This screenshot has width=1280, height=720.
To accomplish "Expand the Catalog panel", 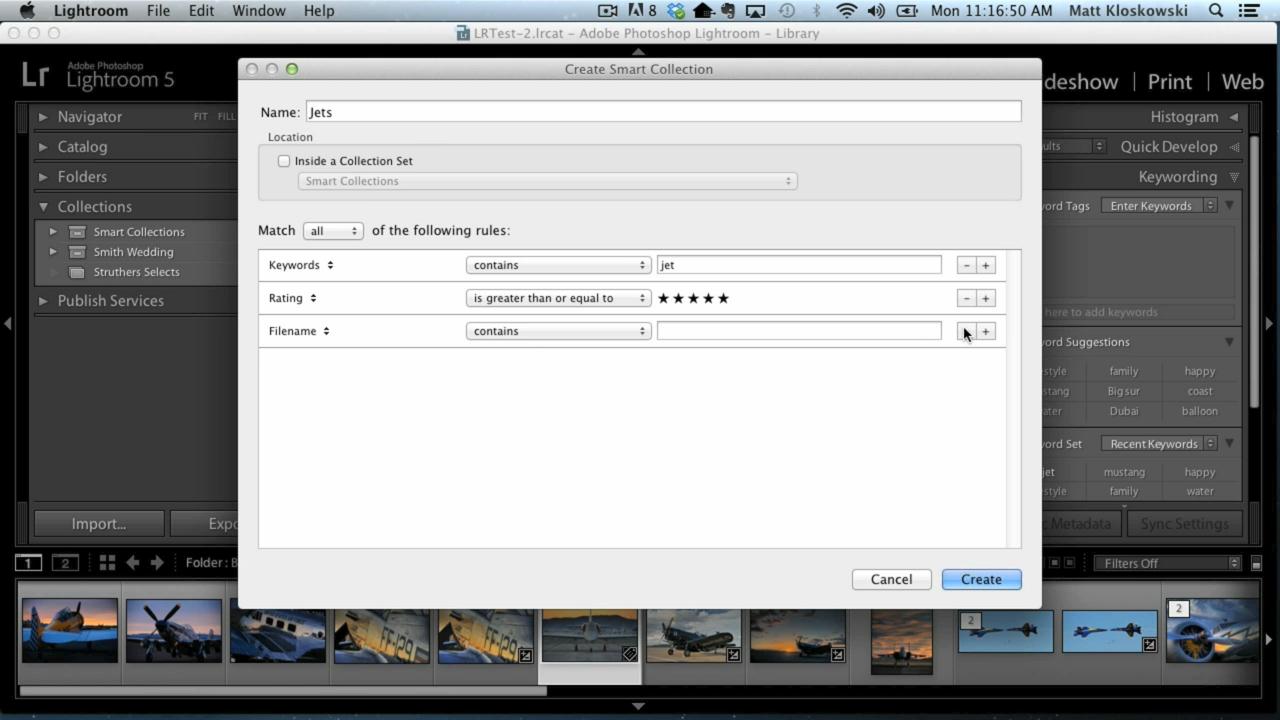I will tap(43, 147).
